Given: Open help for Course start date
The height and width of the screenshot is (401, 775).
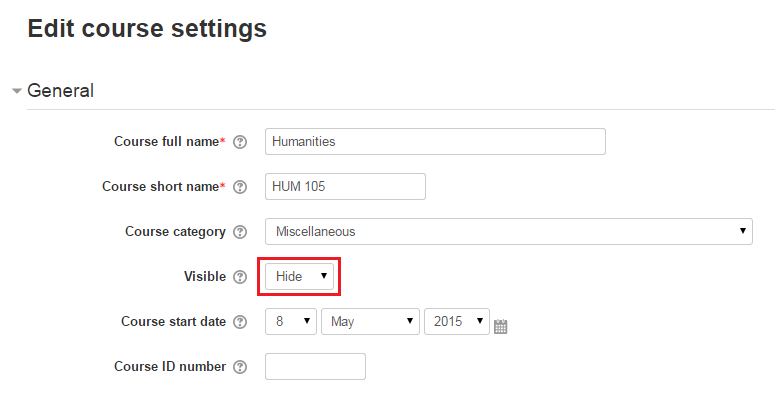Looking at the screenshot, I should point(240,322).
